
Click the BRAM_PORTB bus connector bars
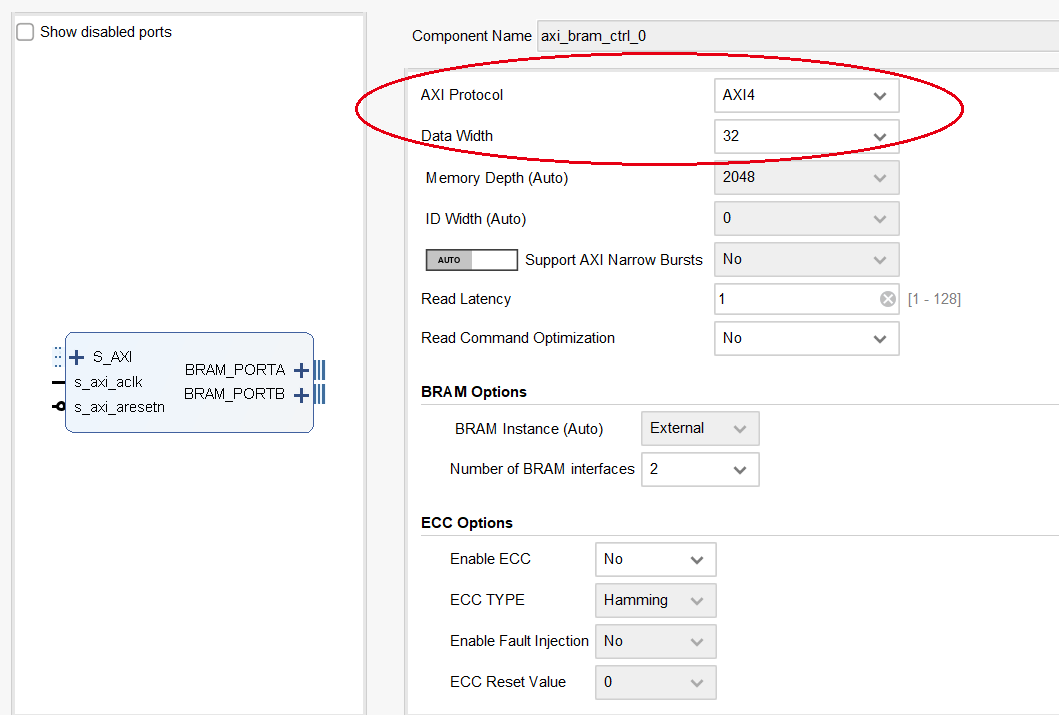coord(319,394)
